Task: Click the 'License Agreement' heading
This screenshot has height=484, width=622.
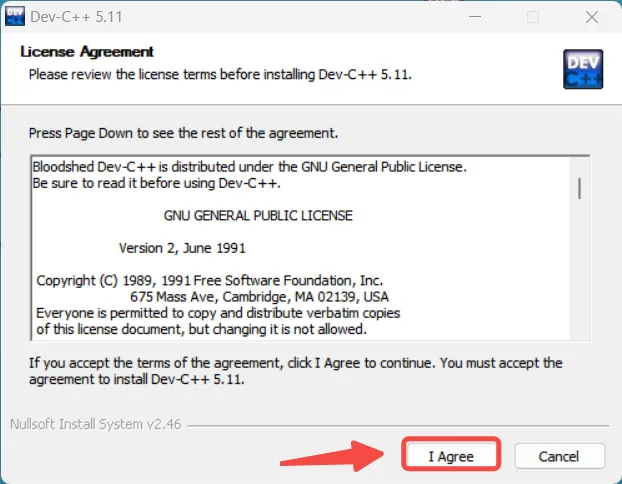Action: [x=87, y=52]
